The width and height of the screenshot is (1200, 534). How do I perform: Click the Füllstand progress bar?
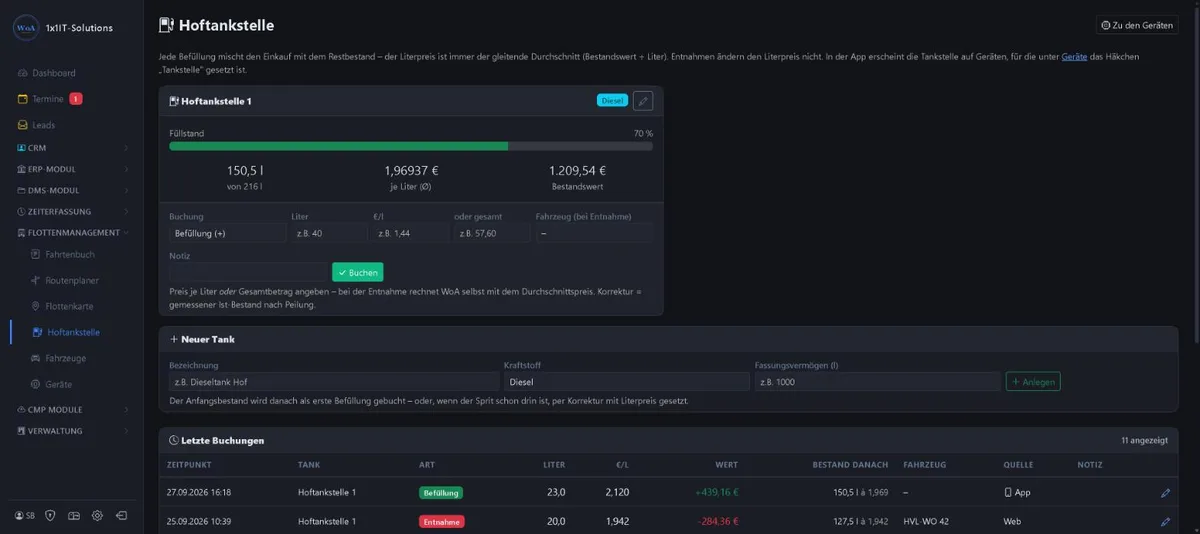point(411,146)
